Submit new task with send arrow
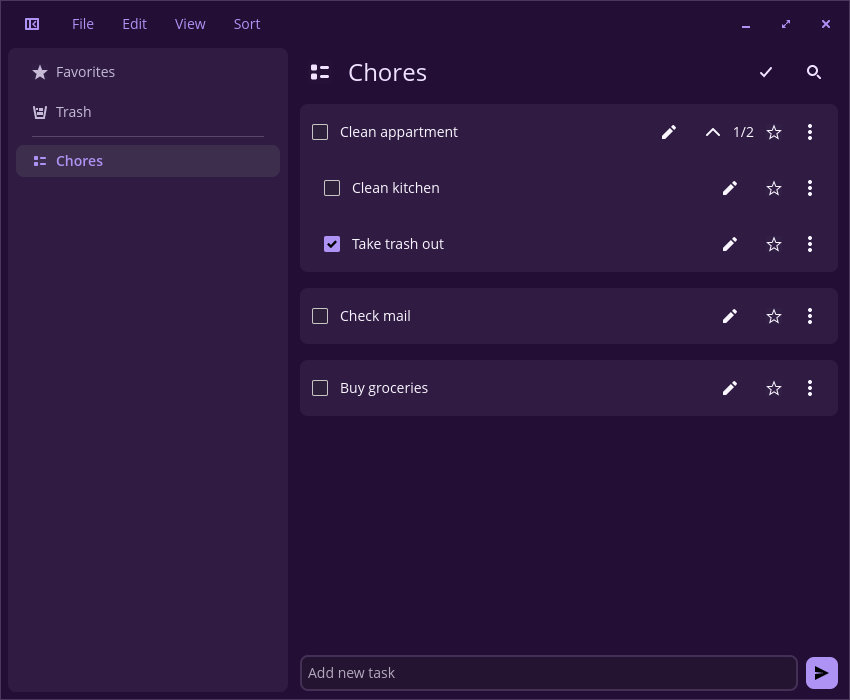Viewport: 850px width, 700px height. click(x=821, y=673)
